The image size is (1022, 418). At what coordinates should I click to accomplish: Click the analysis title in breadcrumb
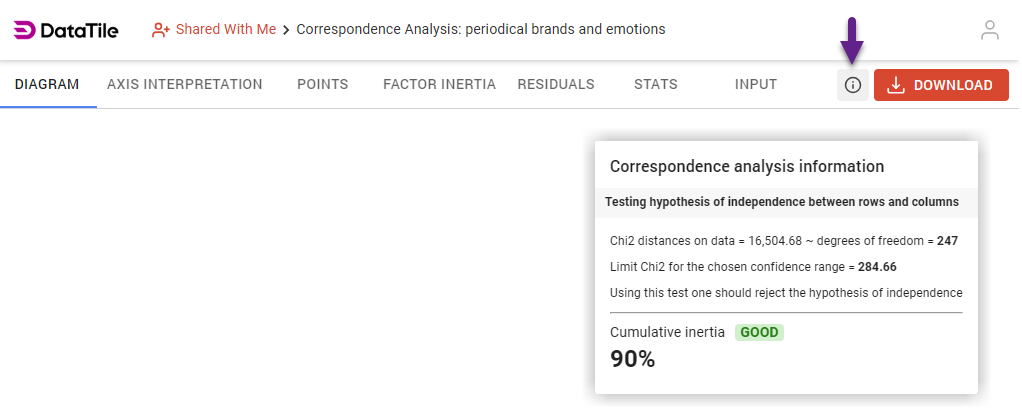coord(480,30)
